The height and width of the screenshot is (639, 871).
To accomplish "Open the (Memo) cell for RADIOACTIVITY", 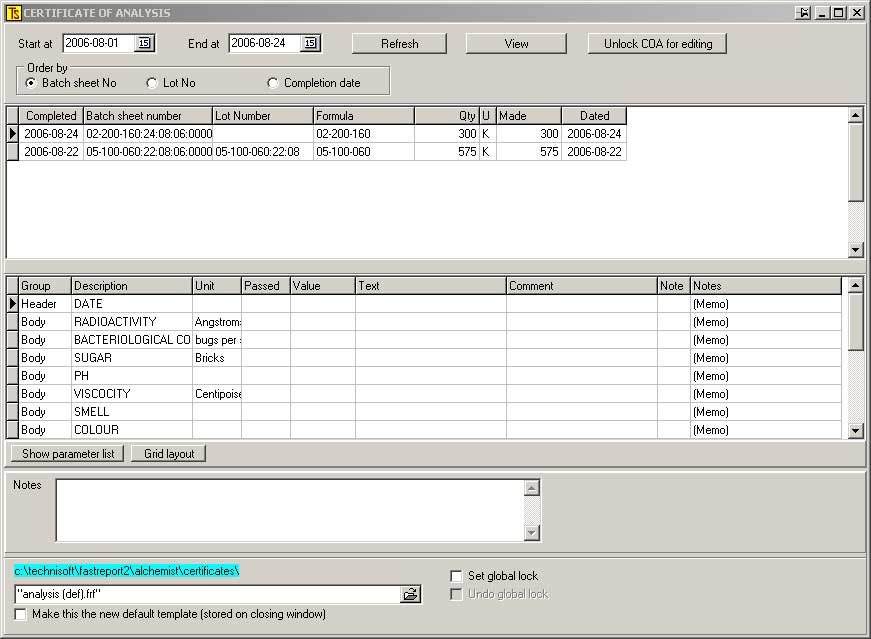I will (x=766, y=322).
